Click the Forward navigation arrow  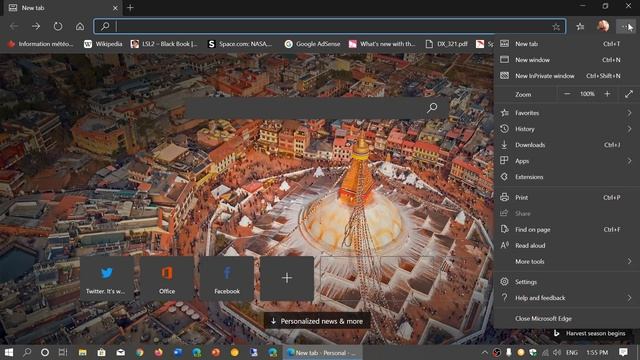[36, 27]
